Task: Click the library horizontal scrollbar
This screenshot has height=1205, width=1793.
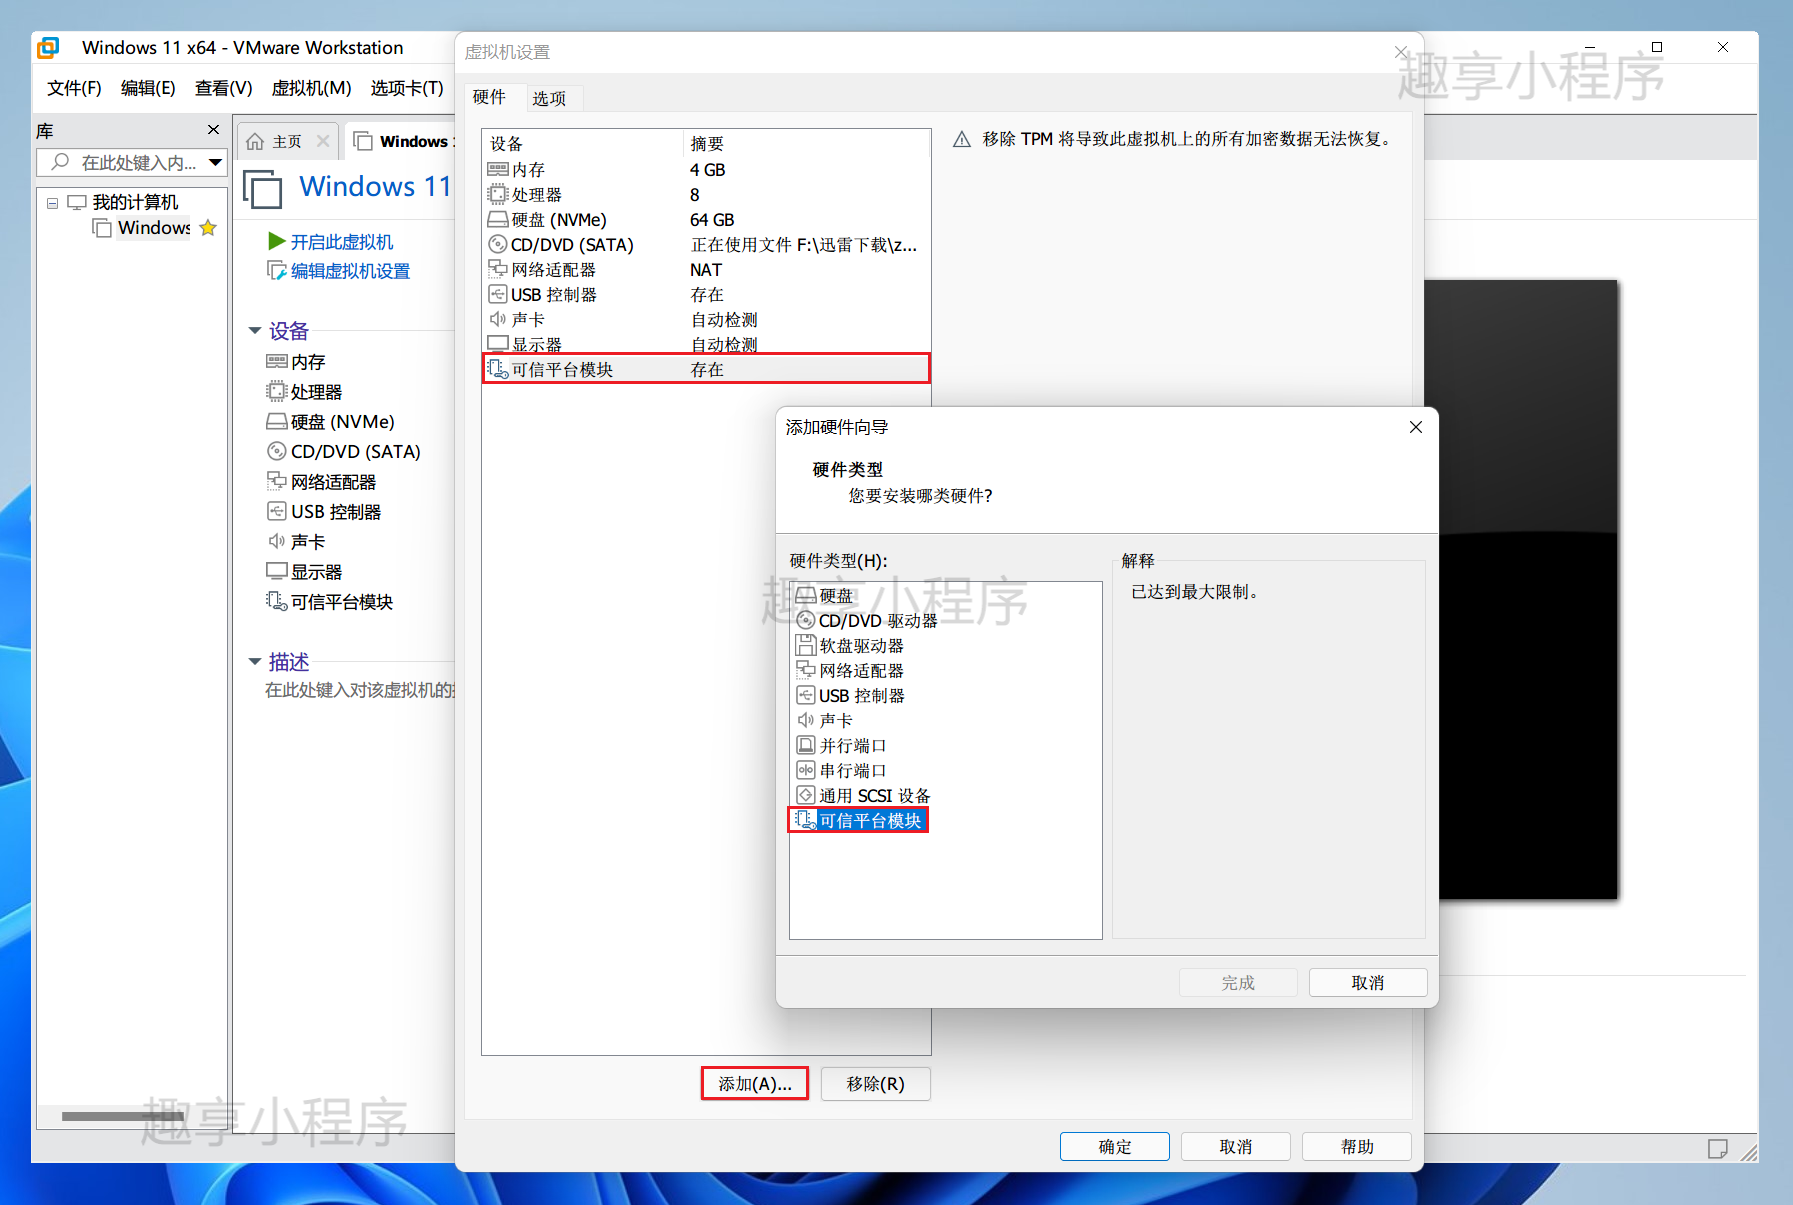Action: [x=122, y=1116]
